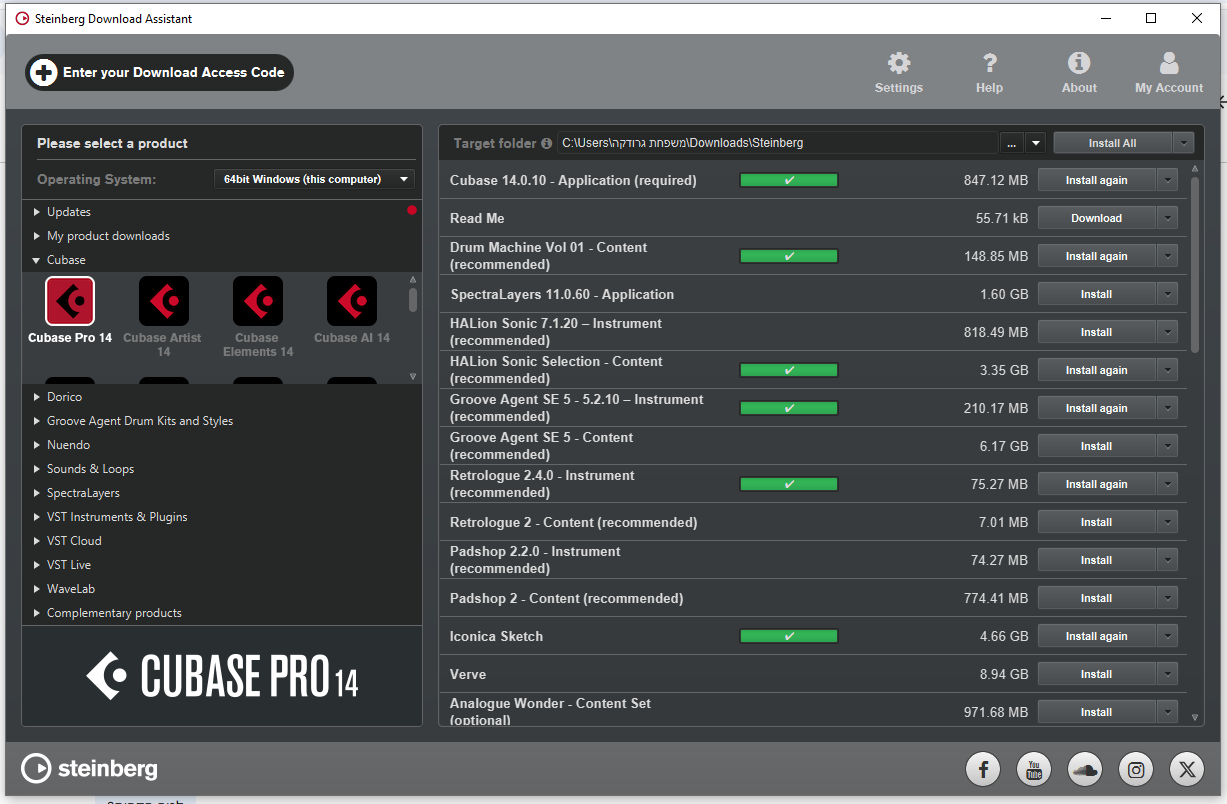The width and height of the screenshot is (1227, 804).
Task: Expand the SpectraLayers category
Action: click(37, 493)
